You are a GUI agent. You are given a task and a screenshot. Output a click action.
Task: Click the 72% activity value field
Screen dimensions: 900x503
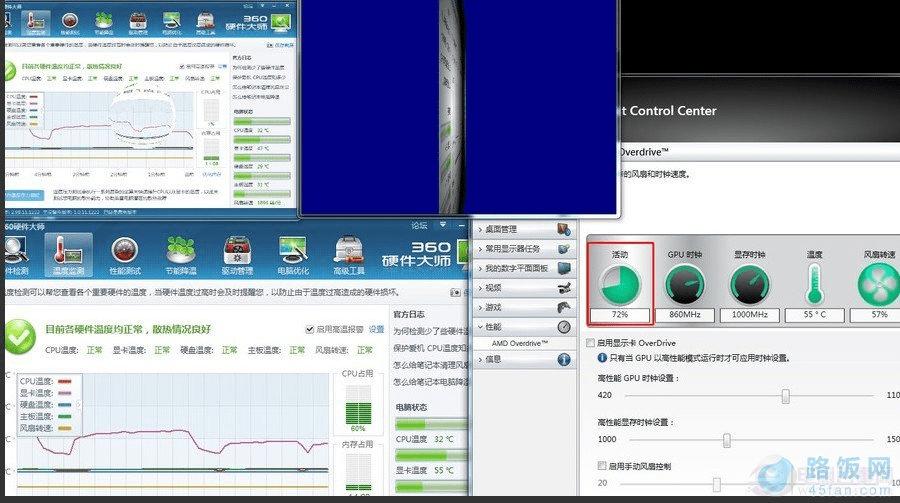pos(620,315)
